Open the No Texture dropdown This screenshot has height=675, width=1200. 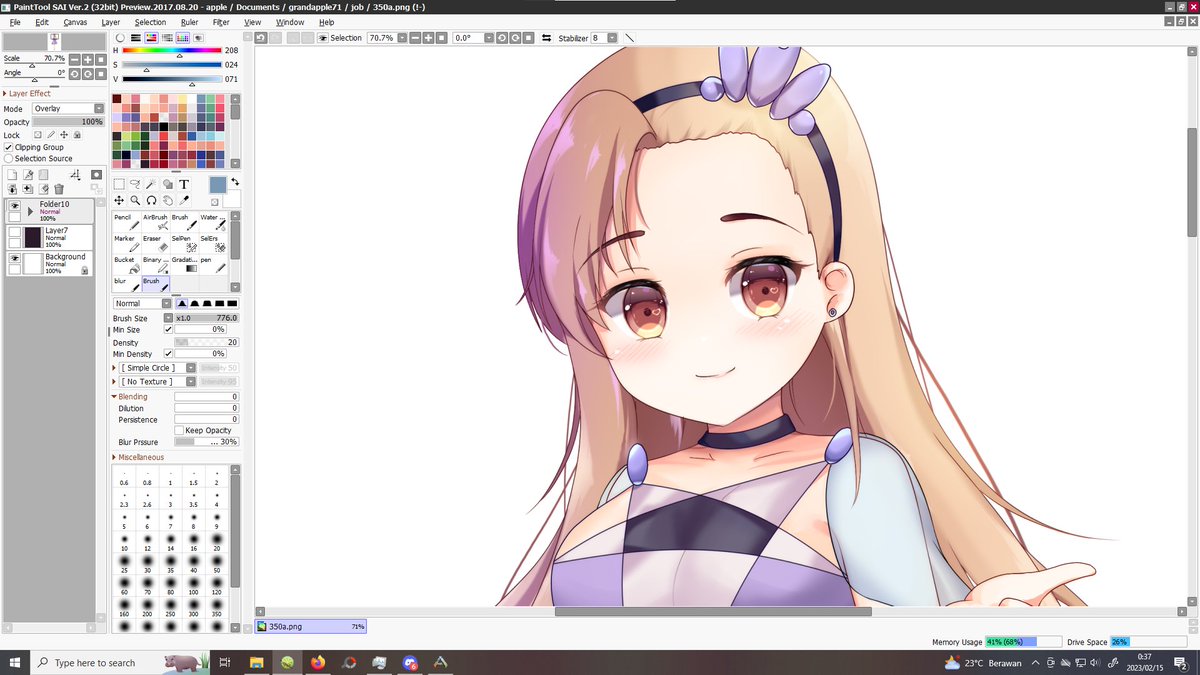(158, 381)
